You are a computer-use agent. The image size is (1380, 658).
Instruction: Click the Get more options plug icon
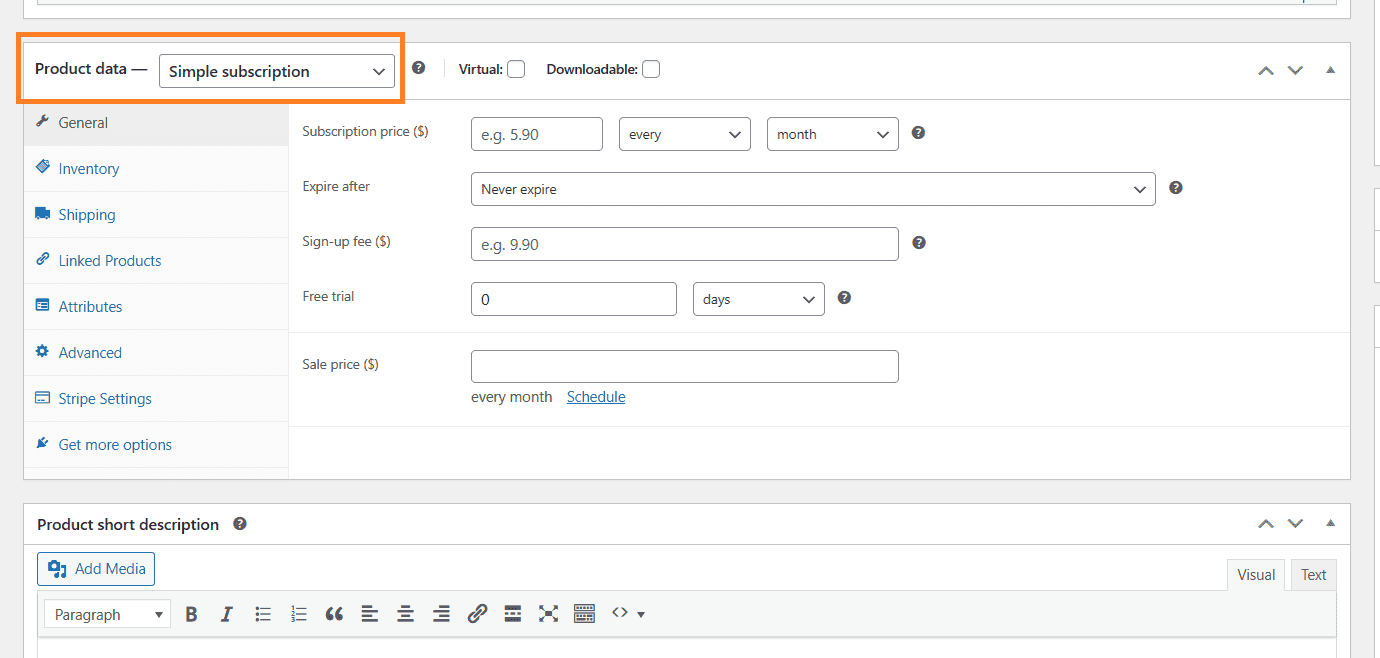42,443
